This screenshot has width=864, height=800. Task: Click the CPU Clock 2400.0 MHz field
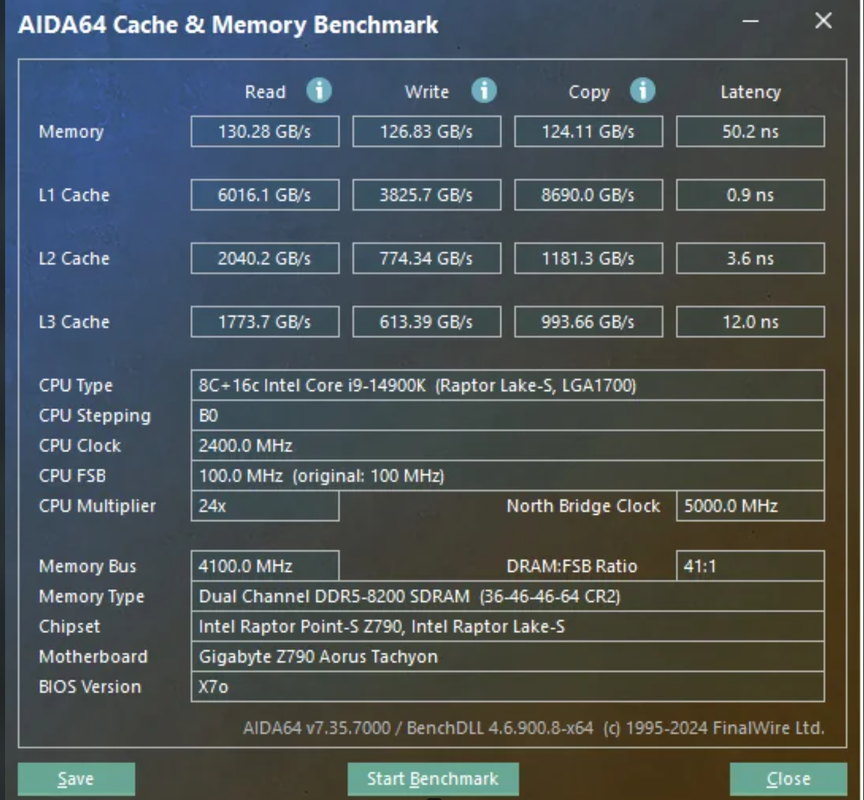pyautogui.click(x=507, y=446)
